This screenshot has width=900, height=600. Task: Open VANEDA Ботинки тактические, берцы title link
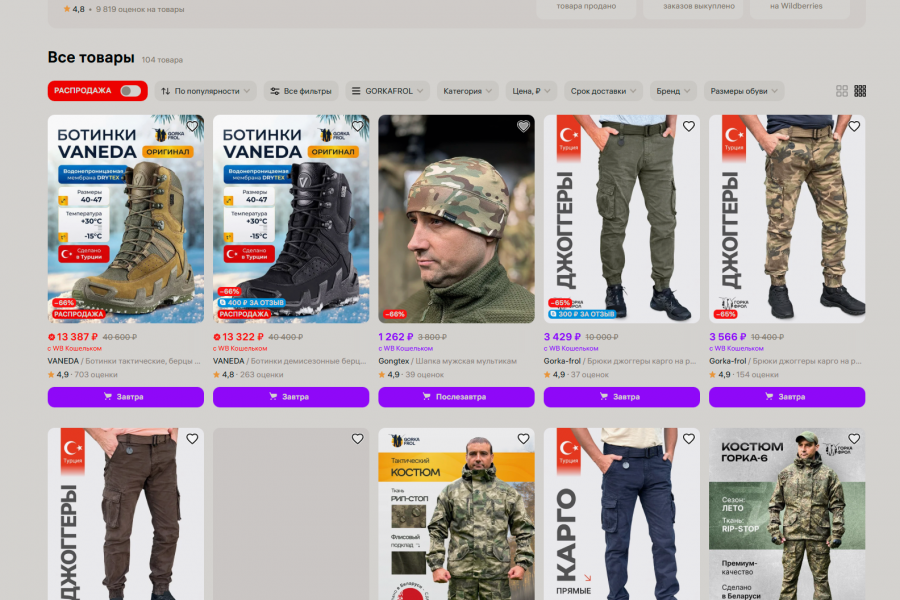[124, 361]
